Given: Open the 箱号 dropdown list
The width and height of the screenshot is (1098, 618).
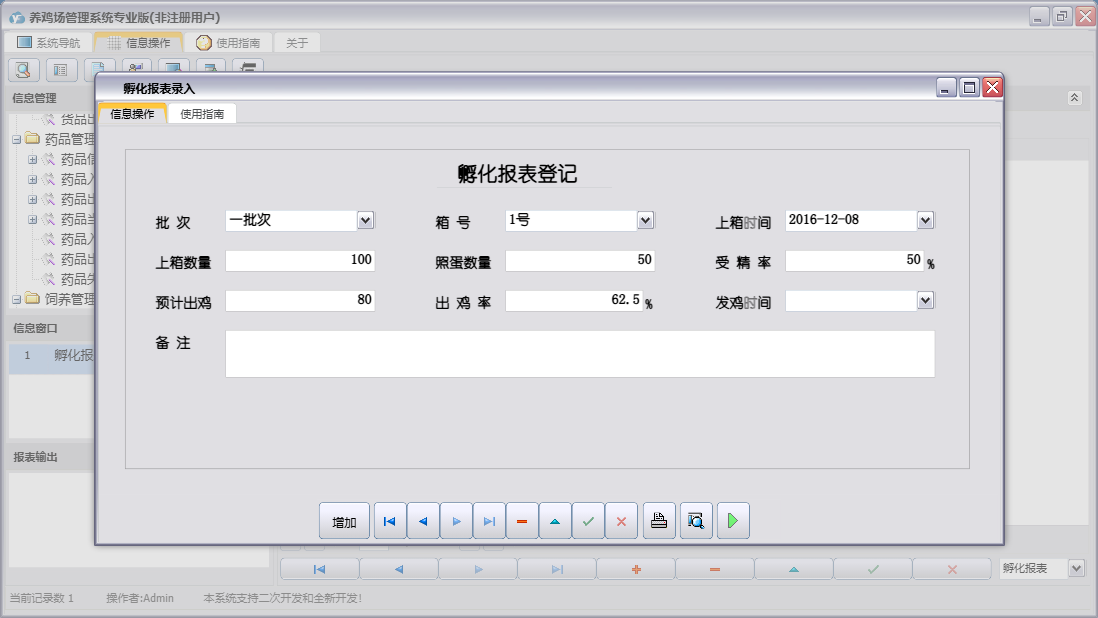Looking at the screenshot, I should 645,220.
